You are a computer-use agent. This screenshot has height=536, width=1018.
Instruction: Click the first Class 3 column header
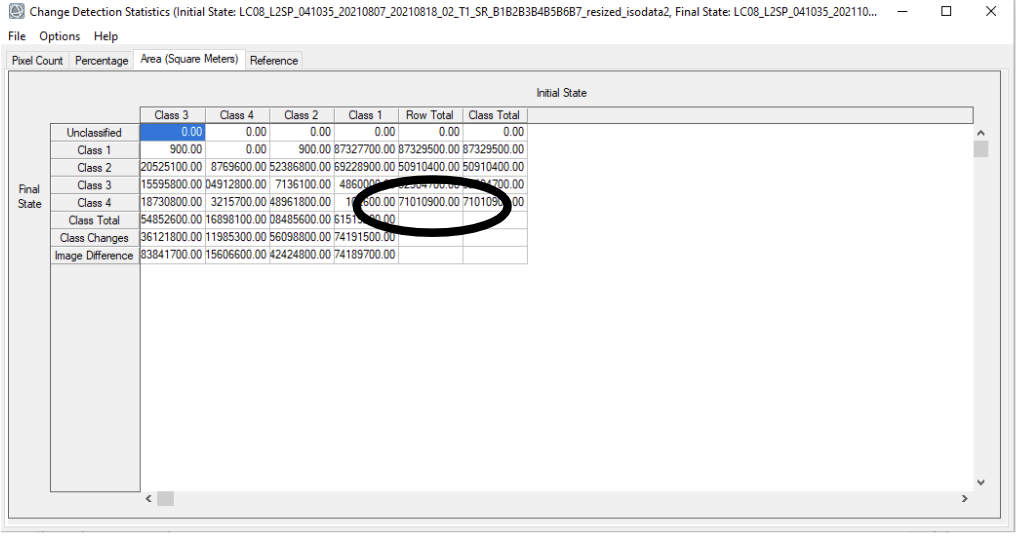[173, 115]
